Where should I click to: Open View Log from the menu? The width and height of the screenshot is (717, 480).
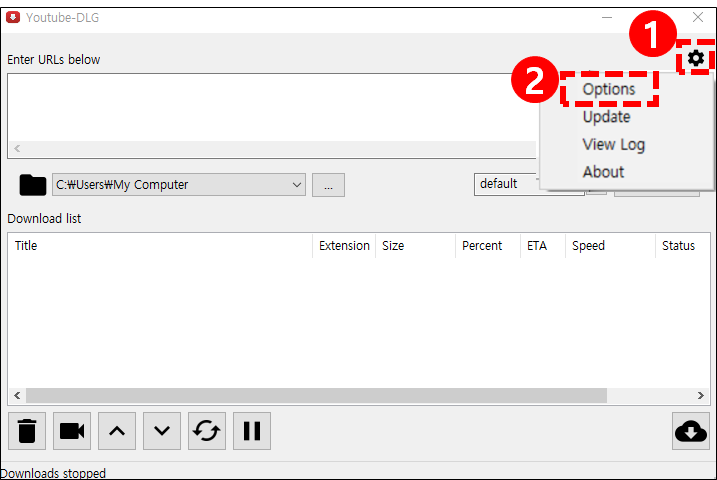(x=613, y=144)
